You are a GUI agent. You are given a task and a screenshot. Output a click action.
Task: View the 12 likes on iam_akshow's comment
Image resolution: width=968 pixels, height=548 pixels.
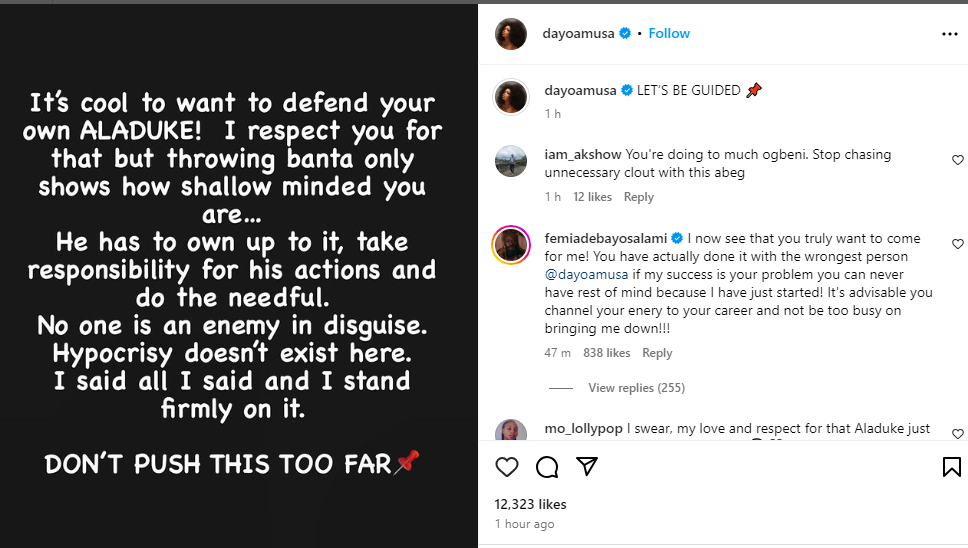coord(592,197)
